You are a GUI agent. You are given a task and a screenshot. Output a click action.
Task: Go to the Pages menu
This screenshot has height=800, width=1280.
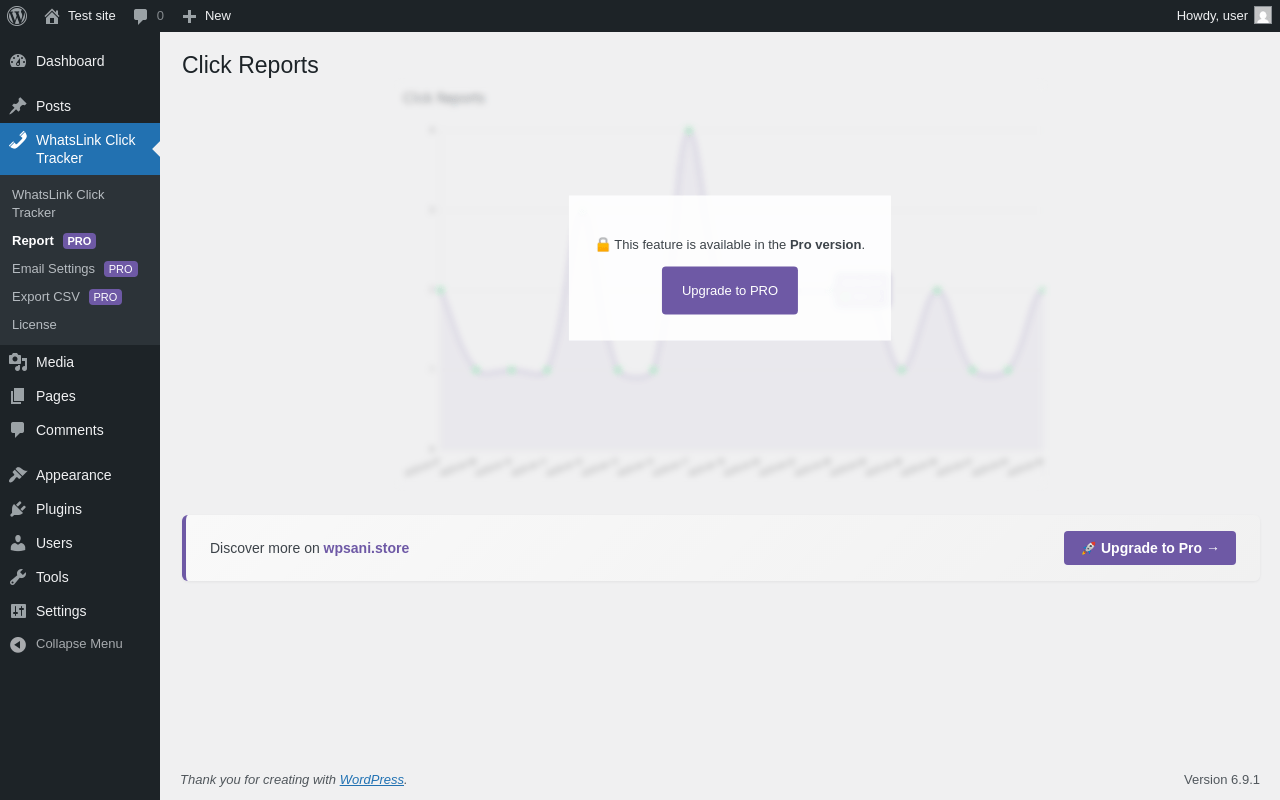80,396
